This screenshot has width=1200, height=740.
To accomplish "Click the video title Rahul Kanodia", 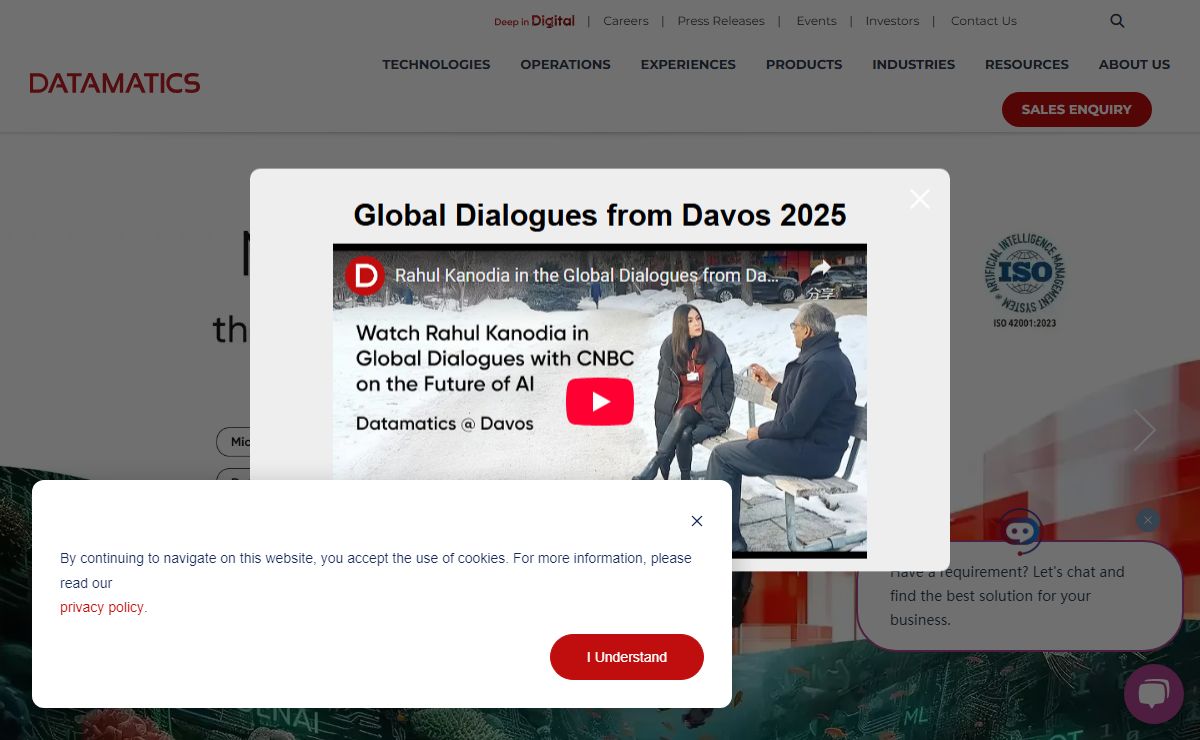I will coord(586,275).
